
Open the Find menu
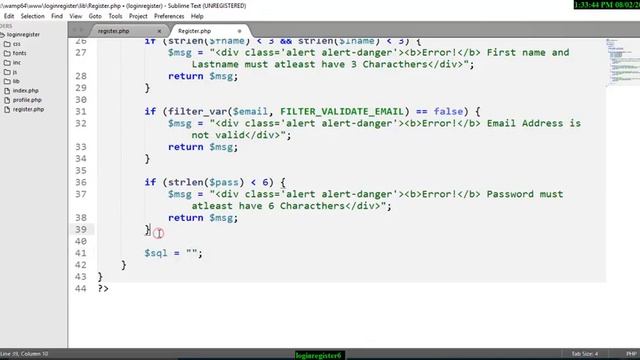tap(57, 16)
